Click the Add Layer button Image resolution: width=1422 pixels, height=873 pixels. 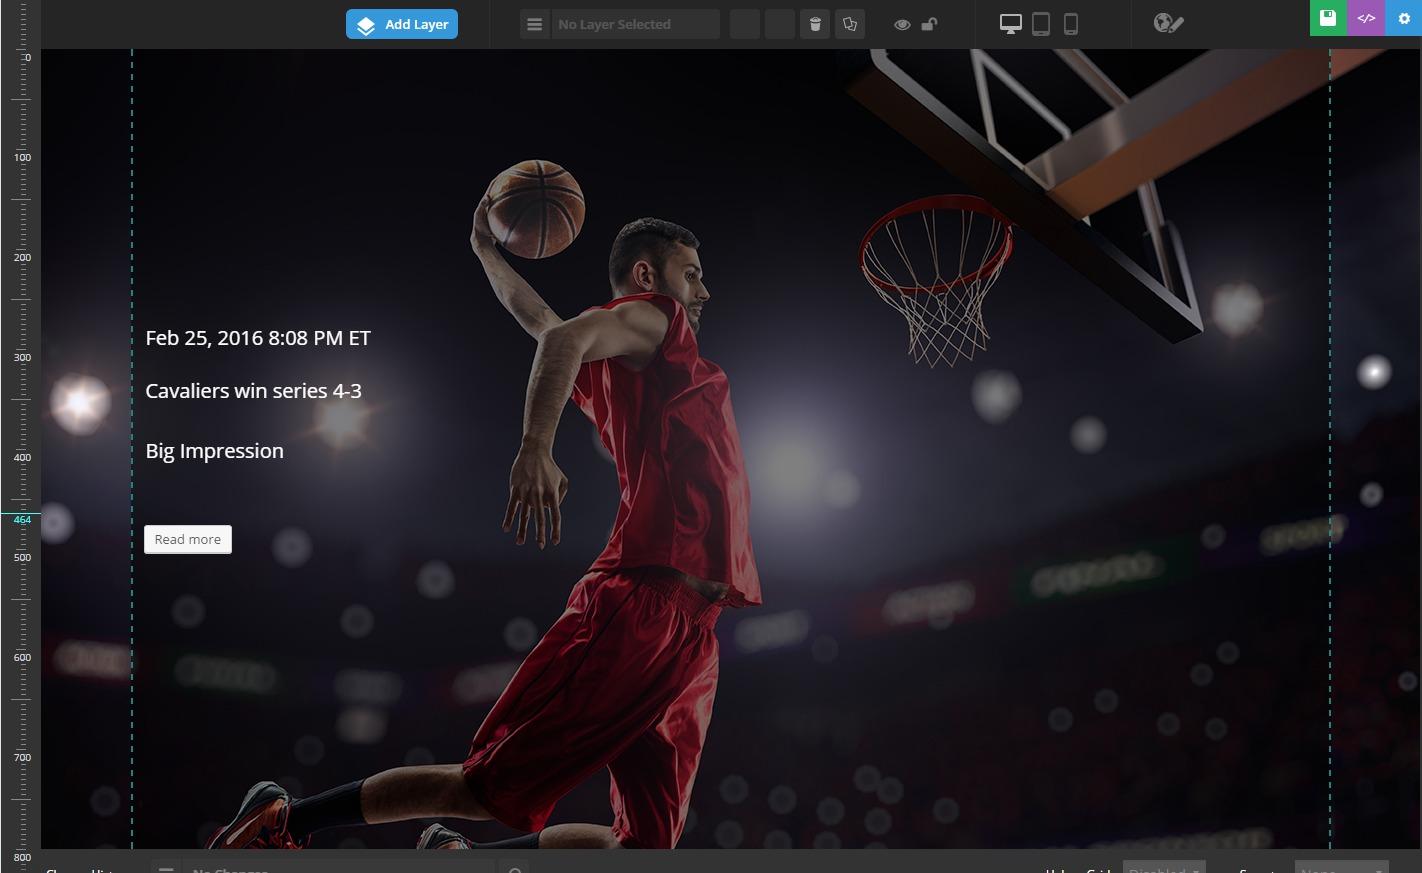point(402,24)
